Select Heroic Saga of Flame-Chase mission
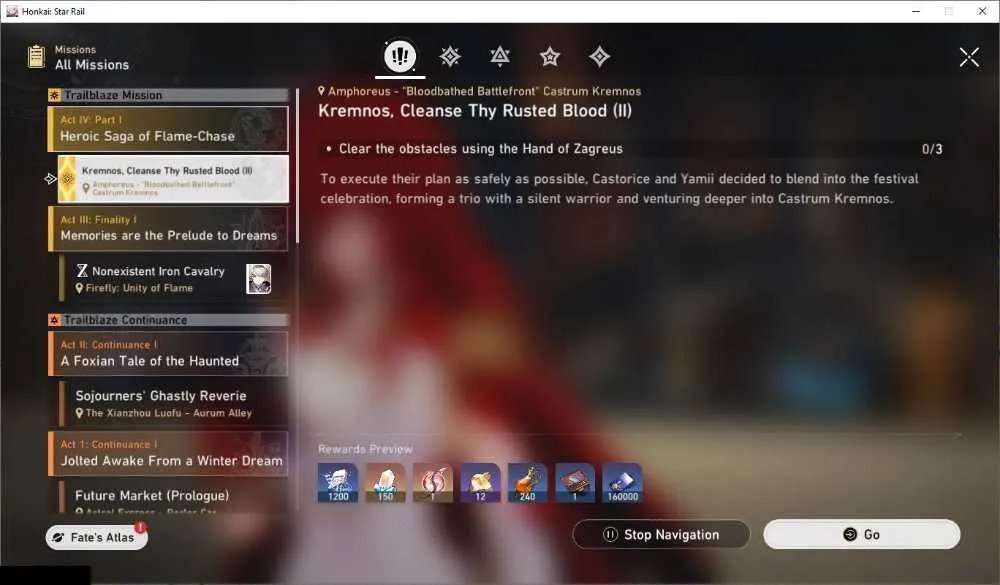This screenshot has width=1000, height=585. 168,129
